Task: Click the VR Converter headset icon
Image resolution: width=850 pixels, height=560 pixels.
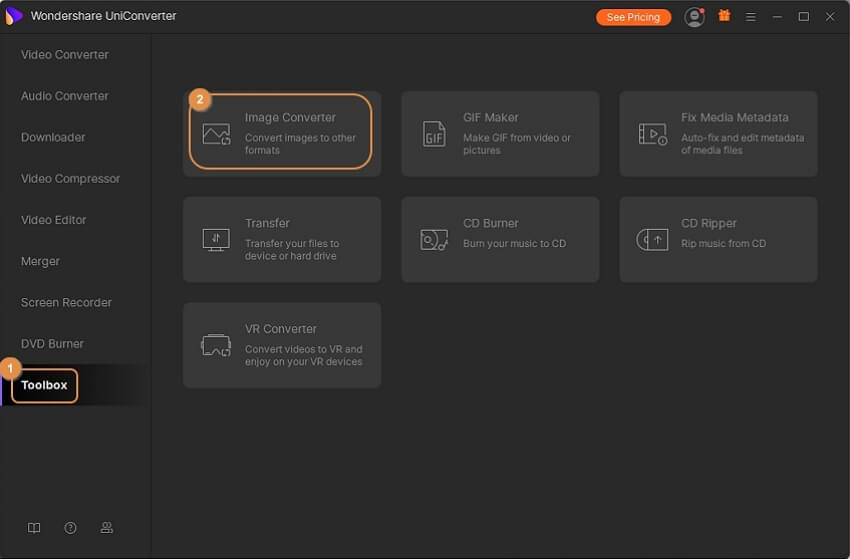Action: [216, 345]
